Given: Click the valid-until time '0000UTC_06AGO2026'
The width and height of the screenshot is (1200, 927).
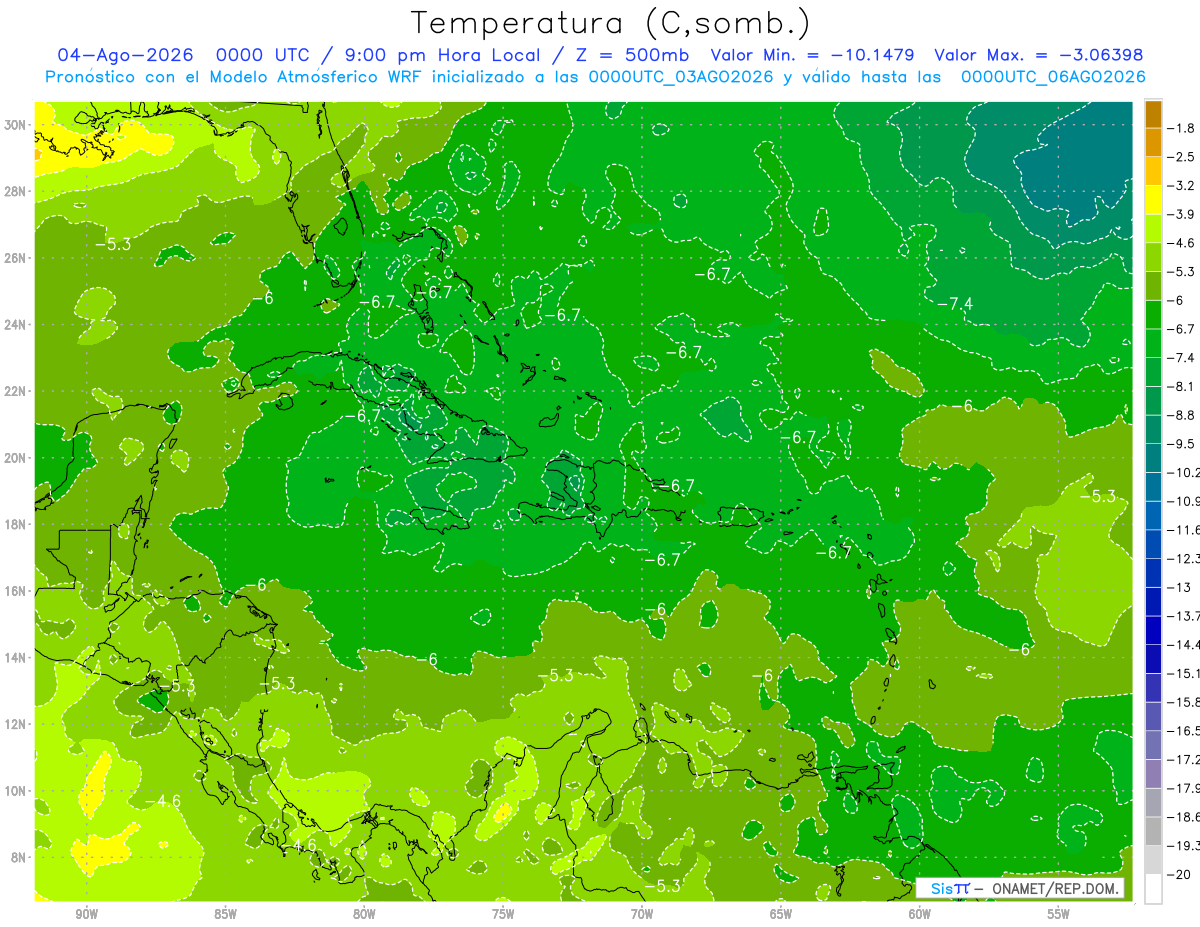Looking at the screenshot, I should point(1053,77).
